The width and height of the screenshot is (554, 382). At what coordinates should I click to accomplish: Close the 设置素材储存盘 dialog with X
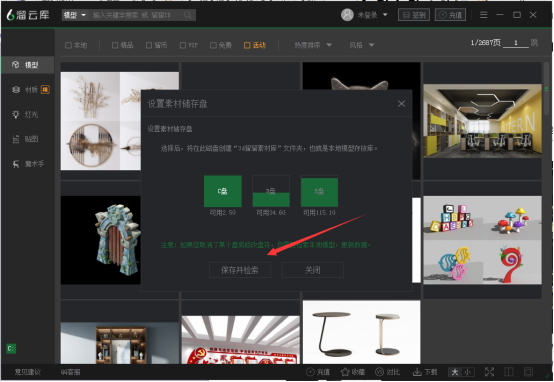401,104
